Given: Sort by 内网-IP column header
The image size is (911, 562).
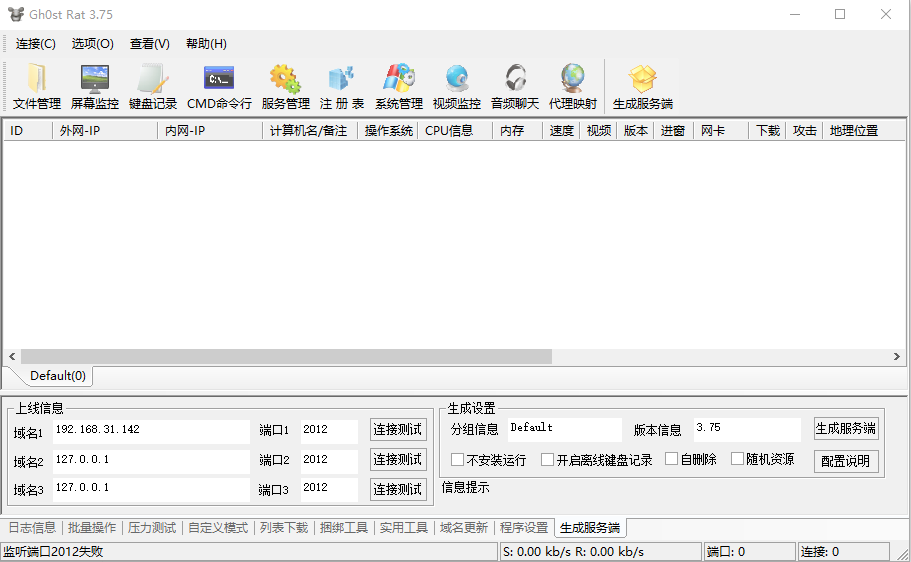Looking at the screenshot, I should [210, 131].
